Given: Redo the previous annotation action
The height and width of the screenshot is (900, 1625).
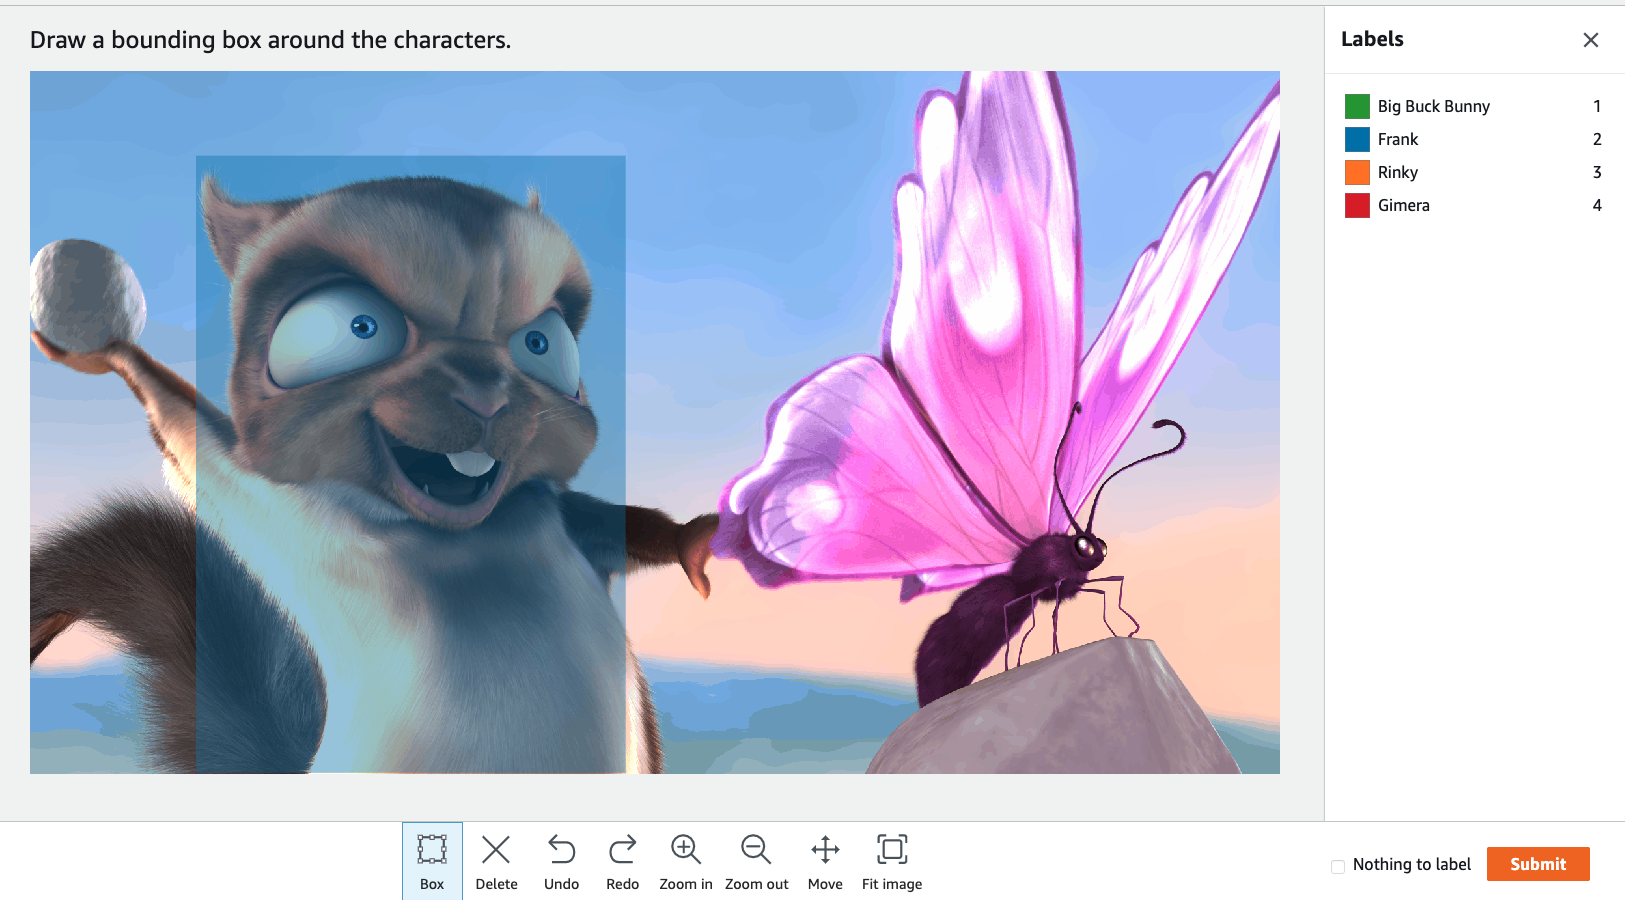Looking at the screenshot, I should pyautogui.click(x=622, y=861).
